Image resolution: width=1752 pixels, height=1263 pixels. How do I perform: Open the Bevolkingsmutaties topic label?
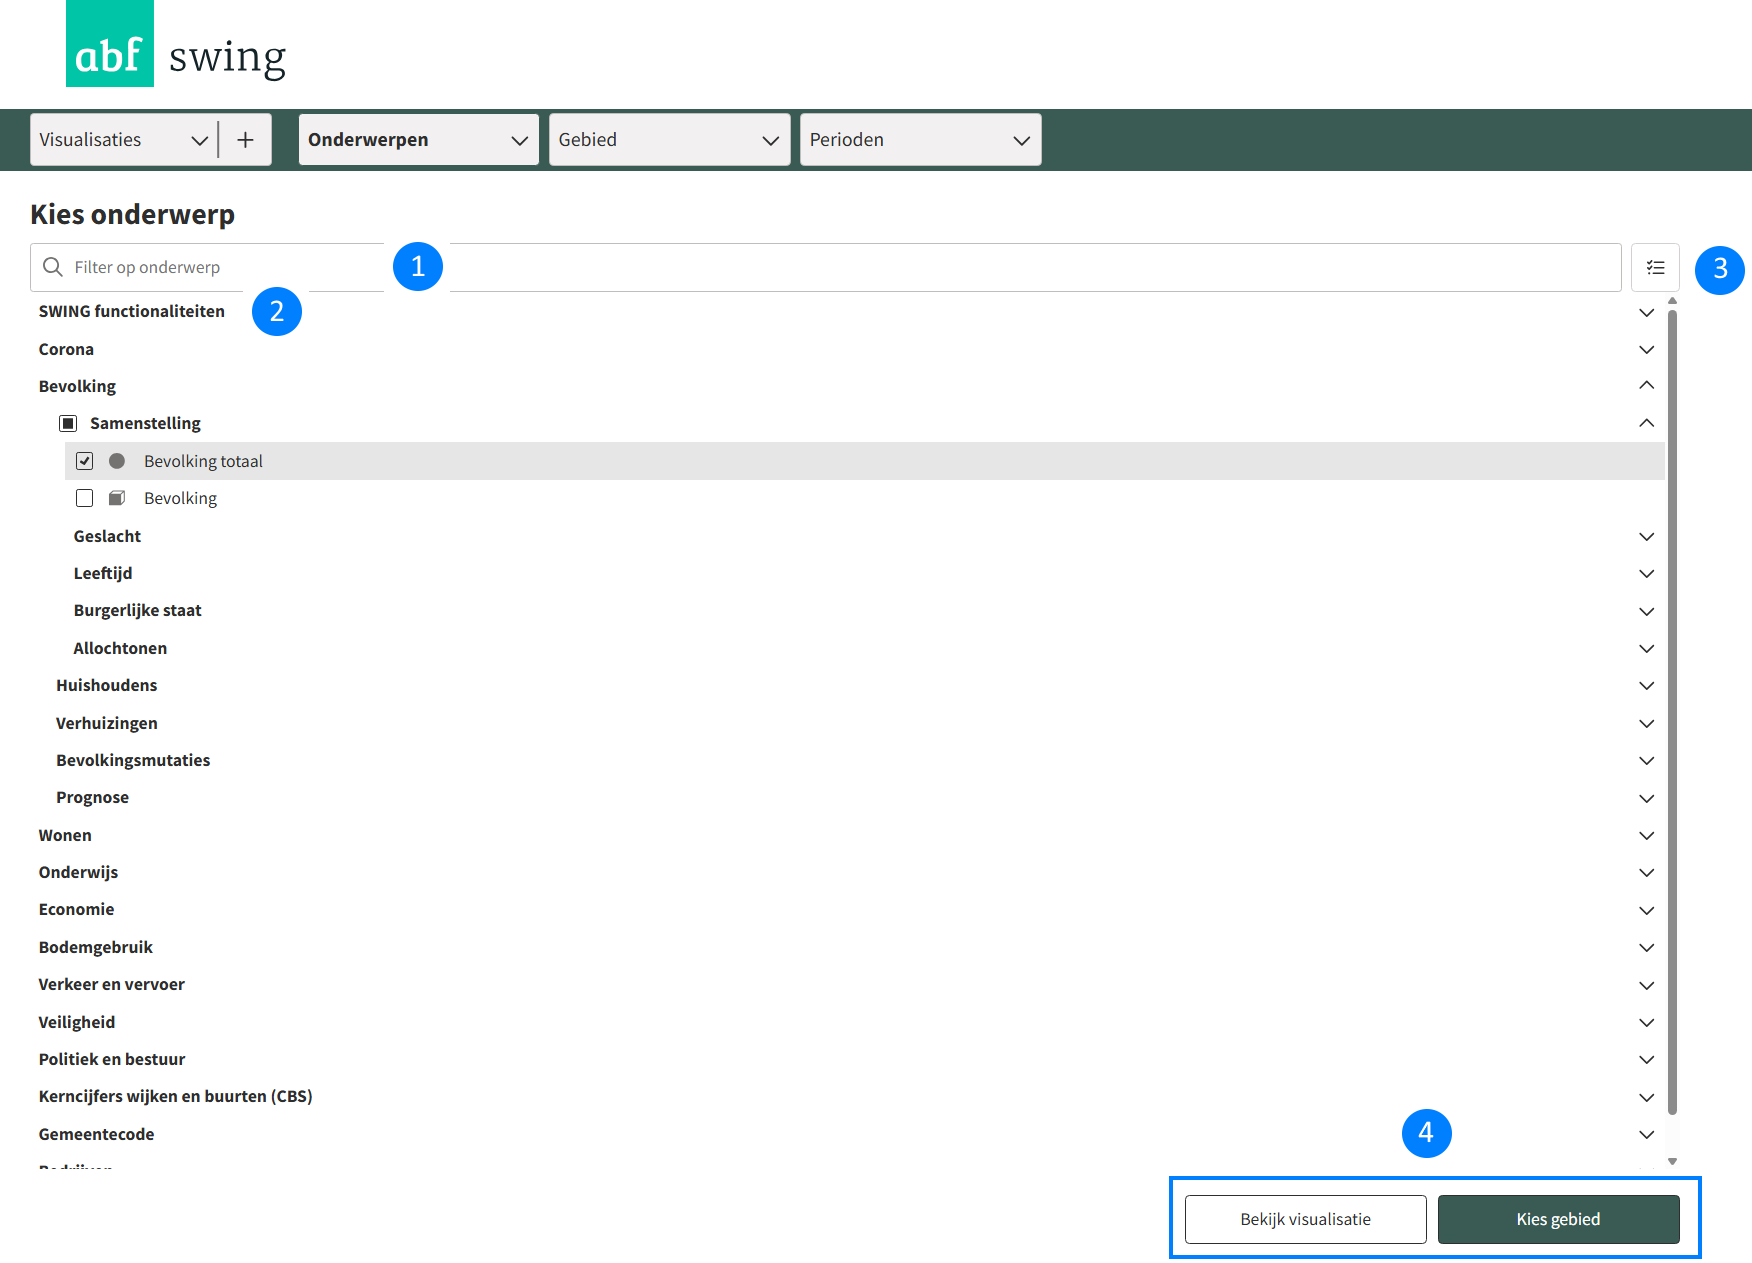coord(133,760)
